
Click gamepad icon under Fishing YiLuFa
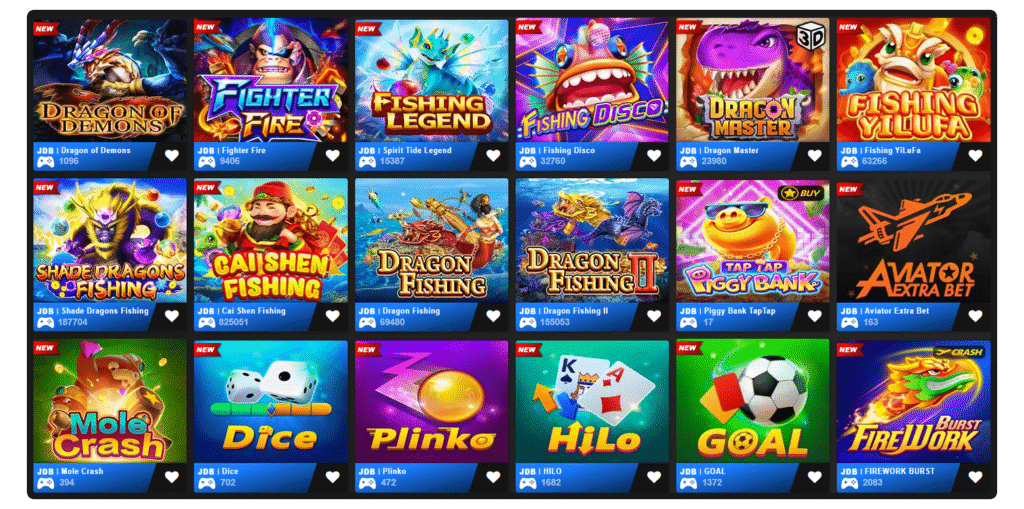point(849,161)
